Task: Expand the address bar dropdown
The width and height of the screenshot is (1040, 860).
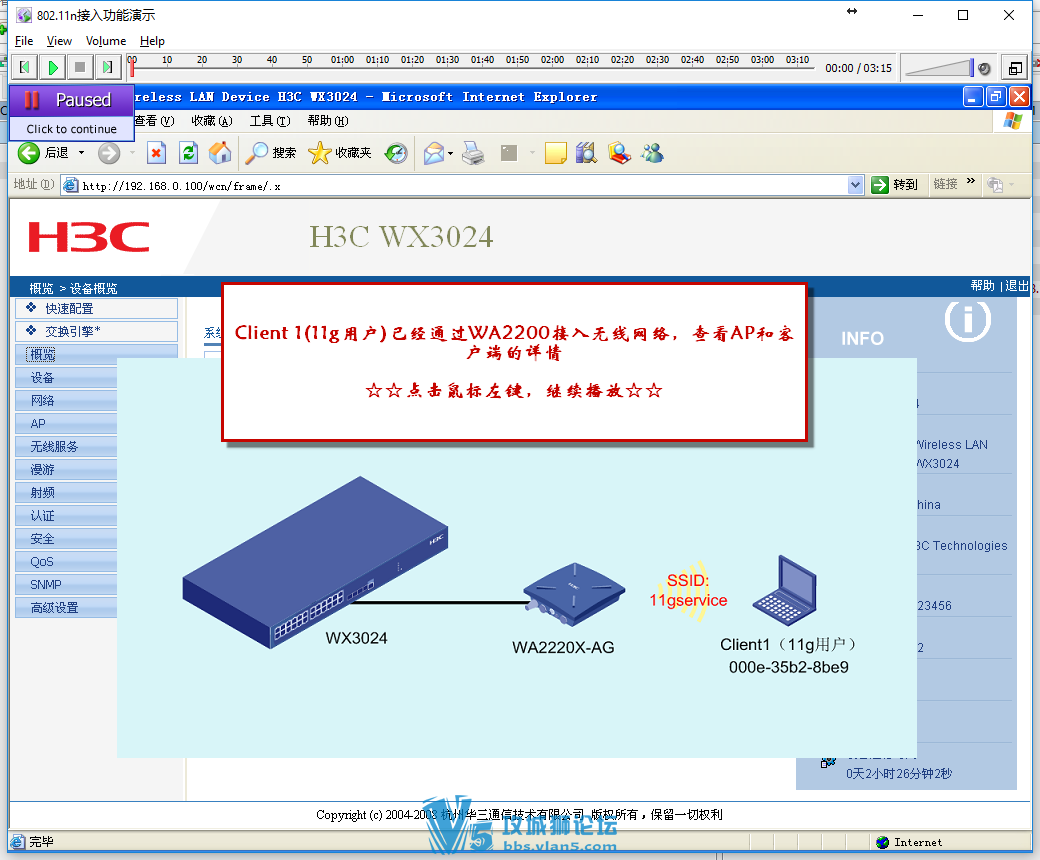Action: (856, 186)
